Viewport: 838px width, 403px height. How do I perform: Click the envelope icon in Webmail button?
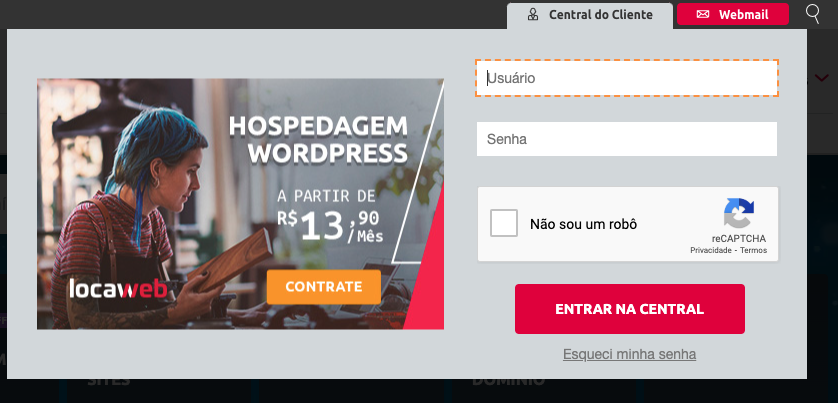coord(703,14)
